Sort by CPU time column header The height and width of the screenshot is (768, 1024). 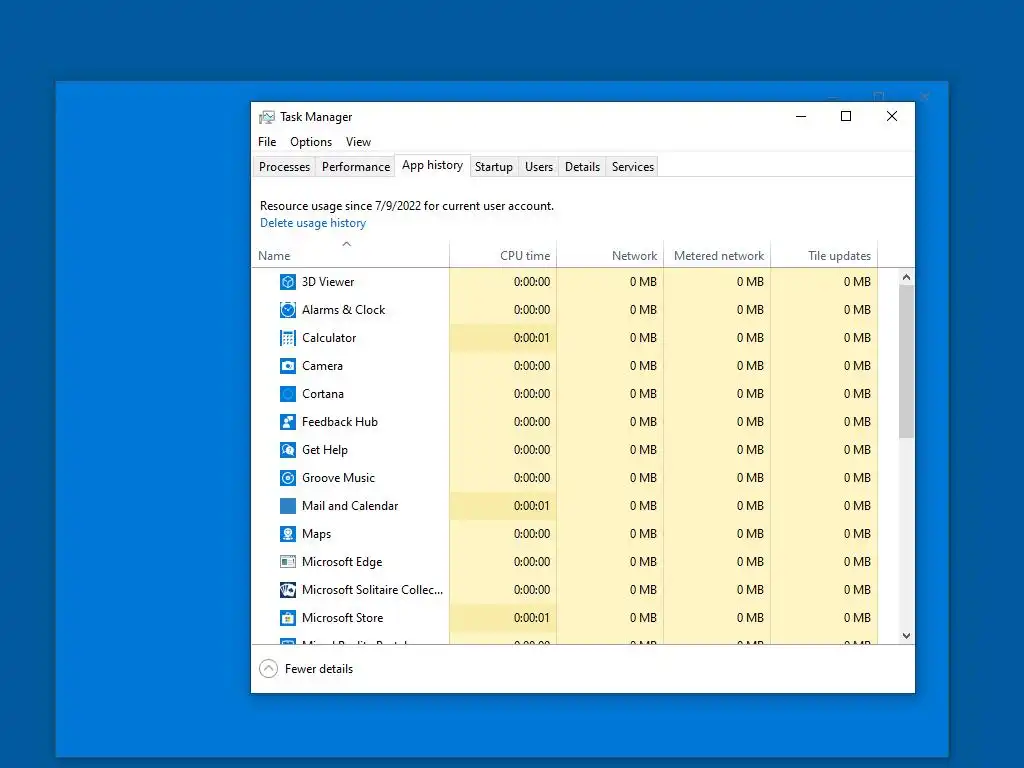point(503,256)
